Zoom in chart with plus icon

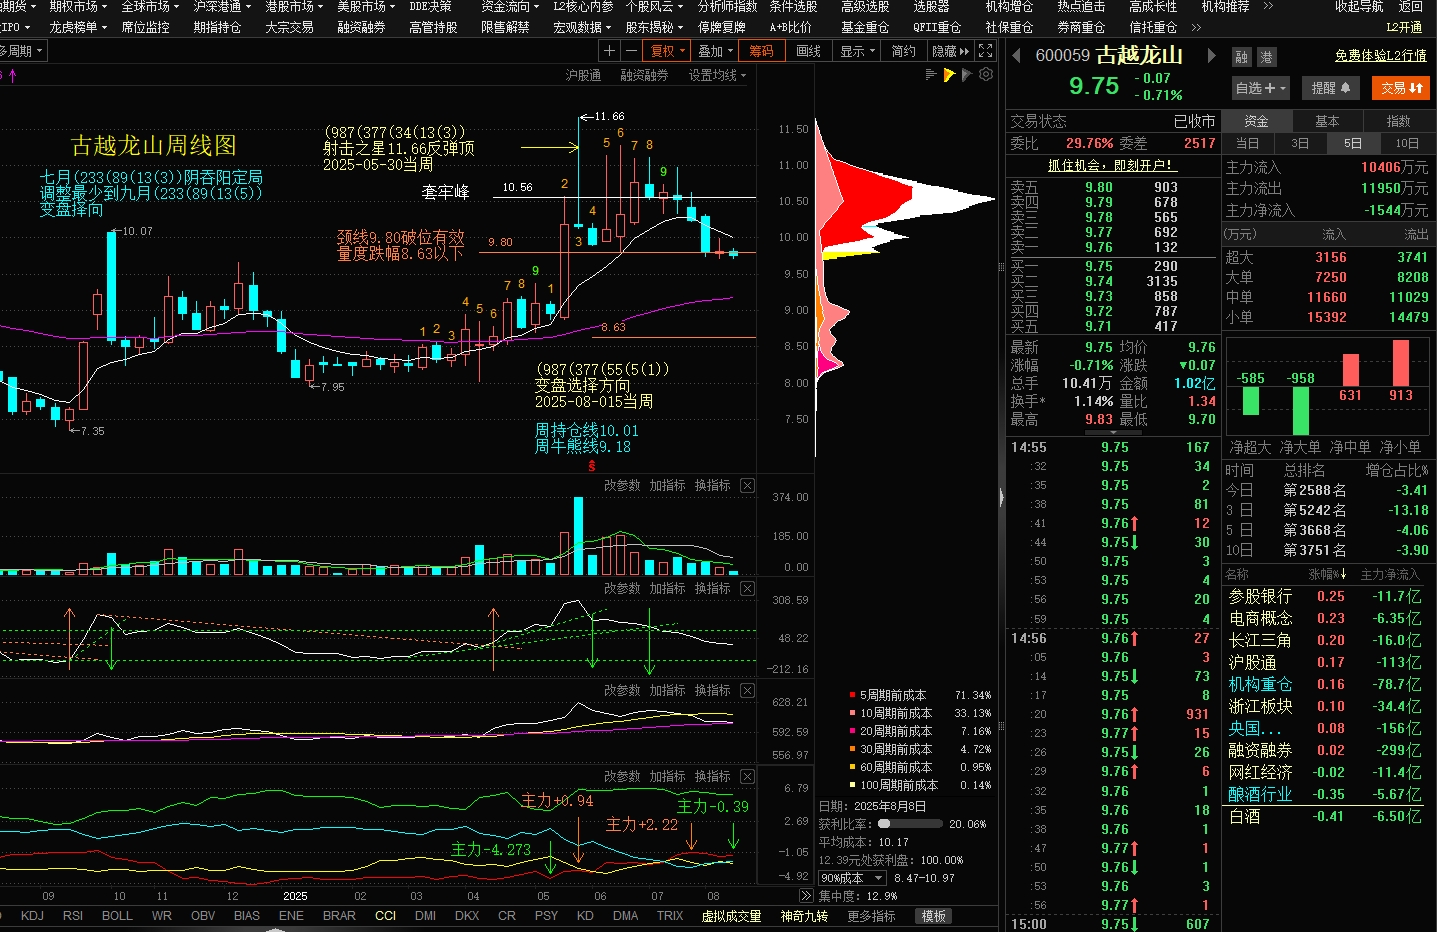(x=609, y=51)
